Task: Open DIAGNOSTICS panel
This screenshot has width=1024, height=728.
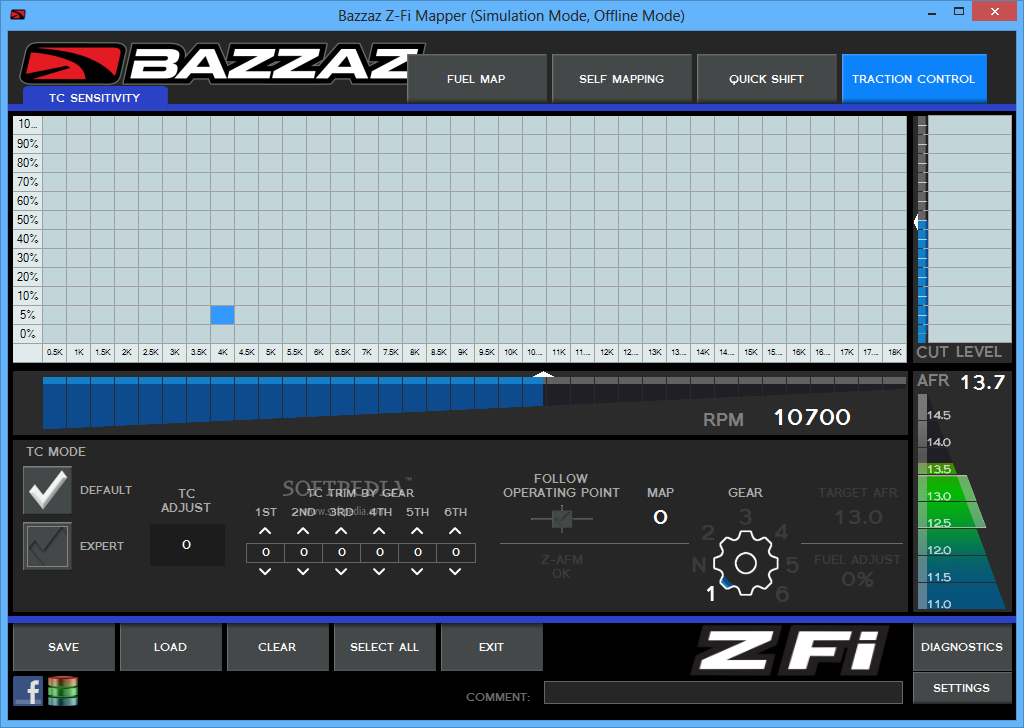Action: tap(962, 647)
